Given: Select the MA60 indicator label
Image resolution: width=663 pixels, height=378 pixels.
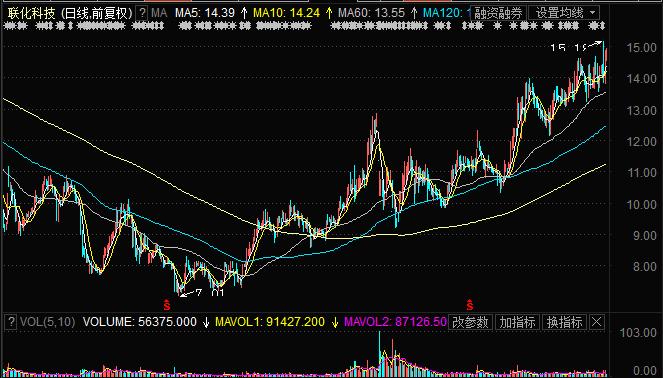Looking at the screenshot, I should tap(371, 13).
